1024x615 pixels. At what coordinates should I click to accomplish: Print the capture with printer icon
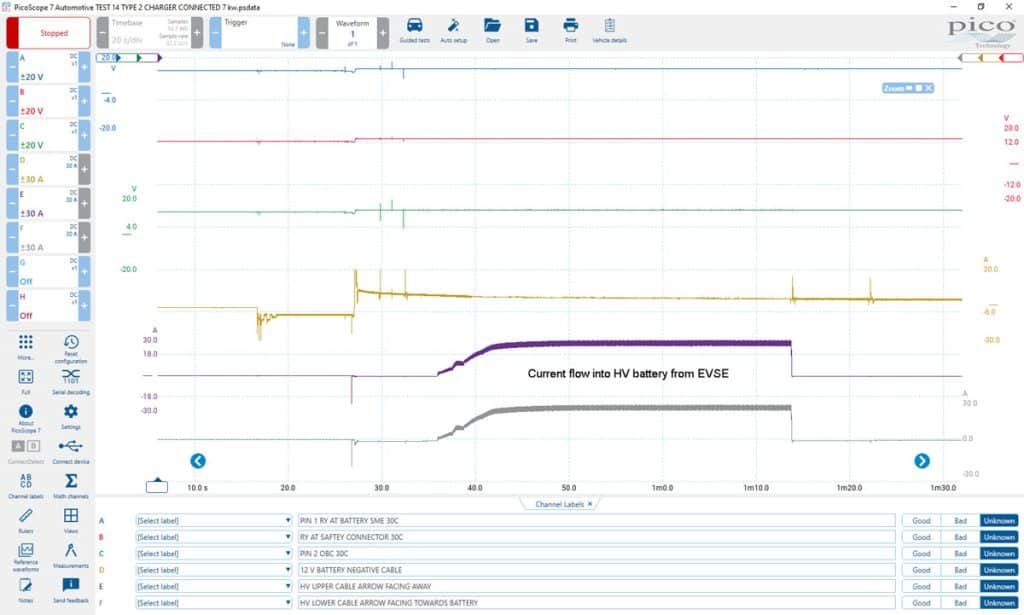pos(570,30)
